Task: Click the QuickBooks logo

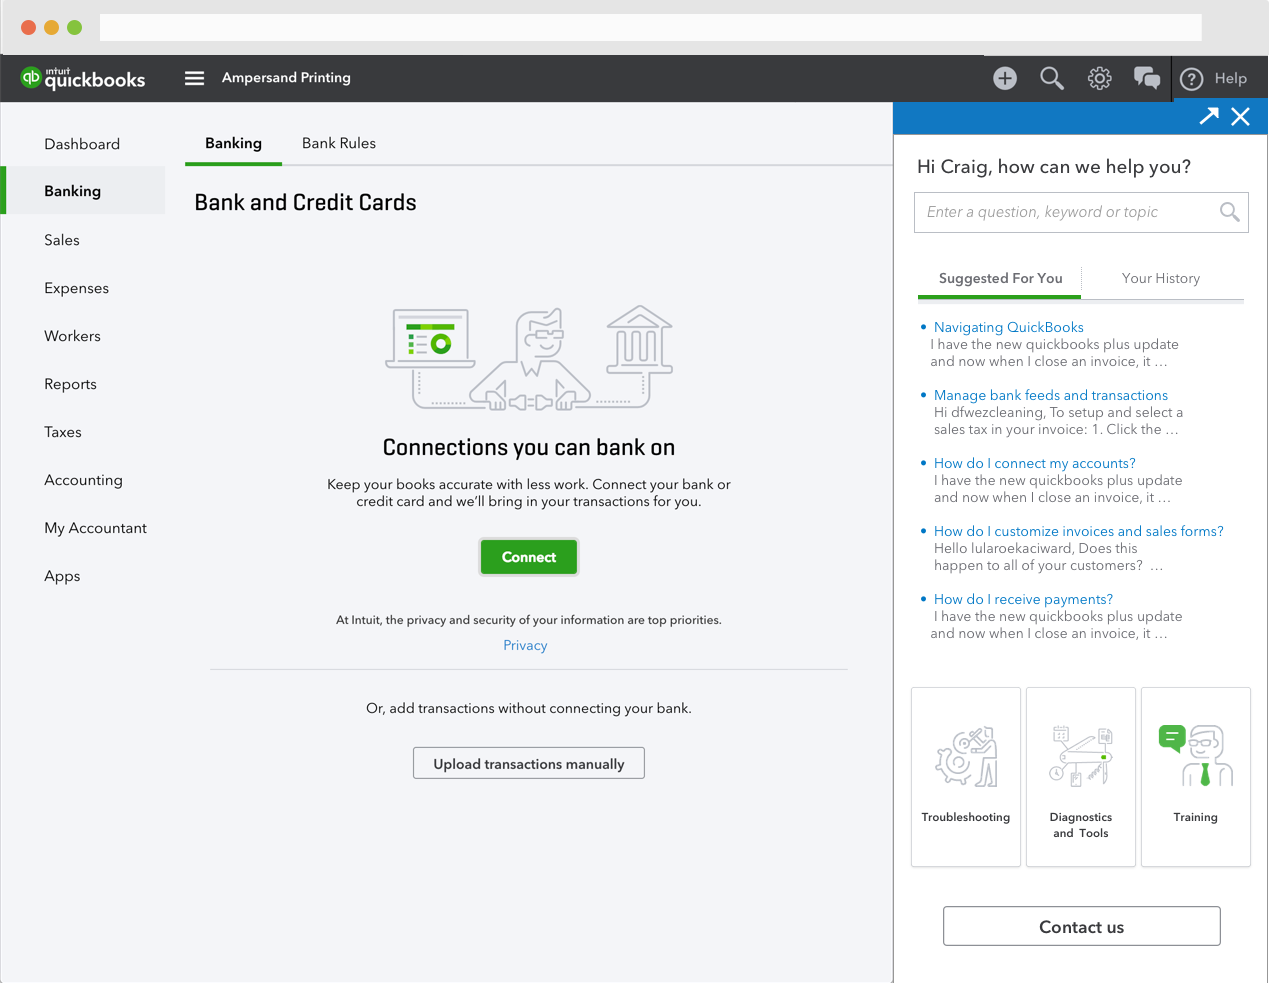Action: [83, 78]
